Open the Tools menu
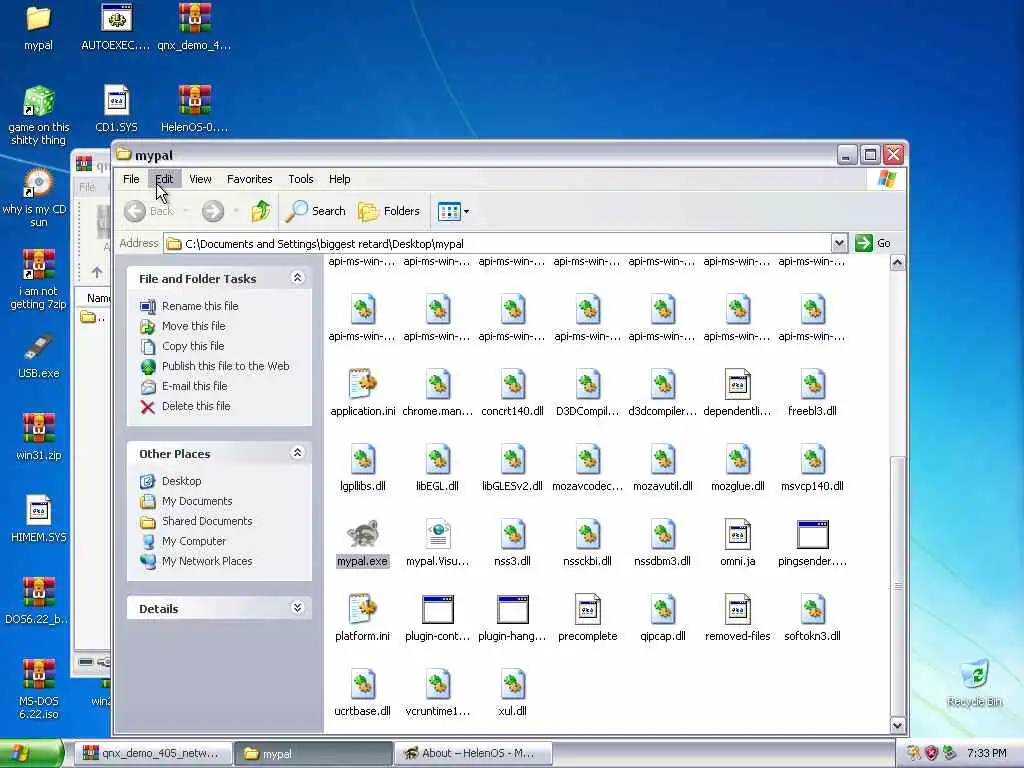The height and width of the screenshot is (768, 1024). point(300,179)
